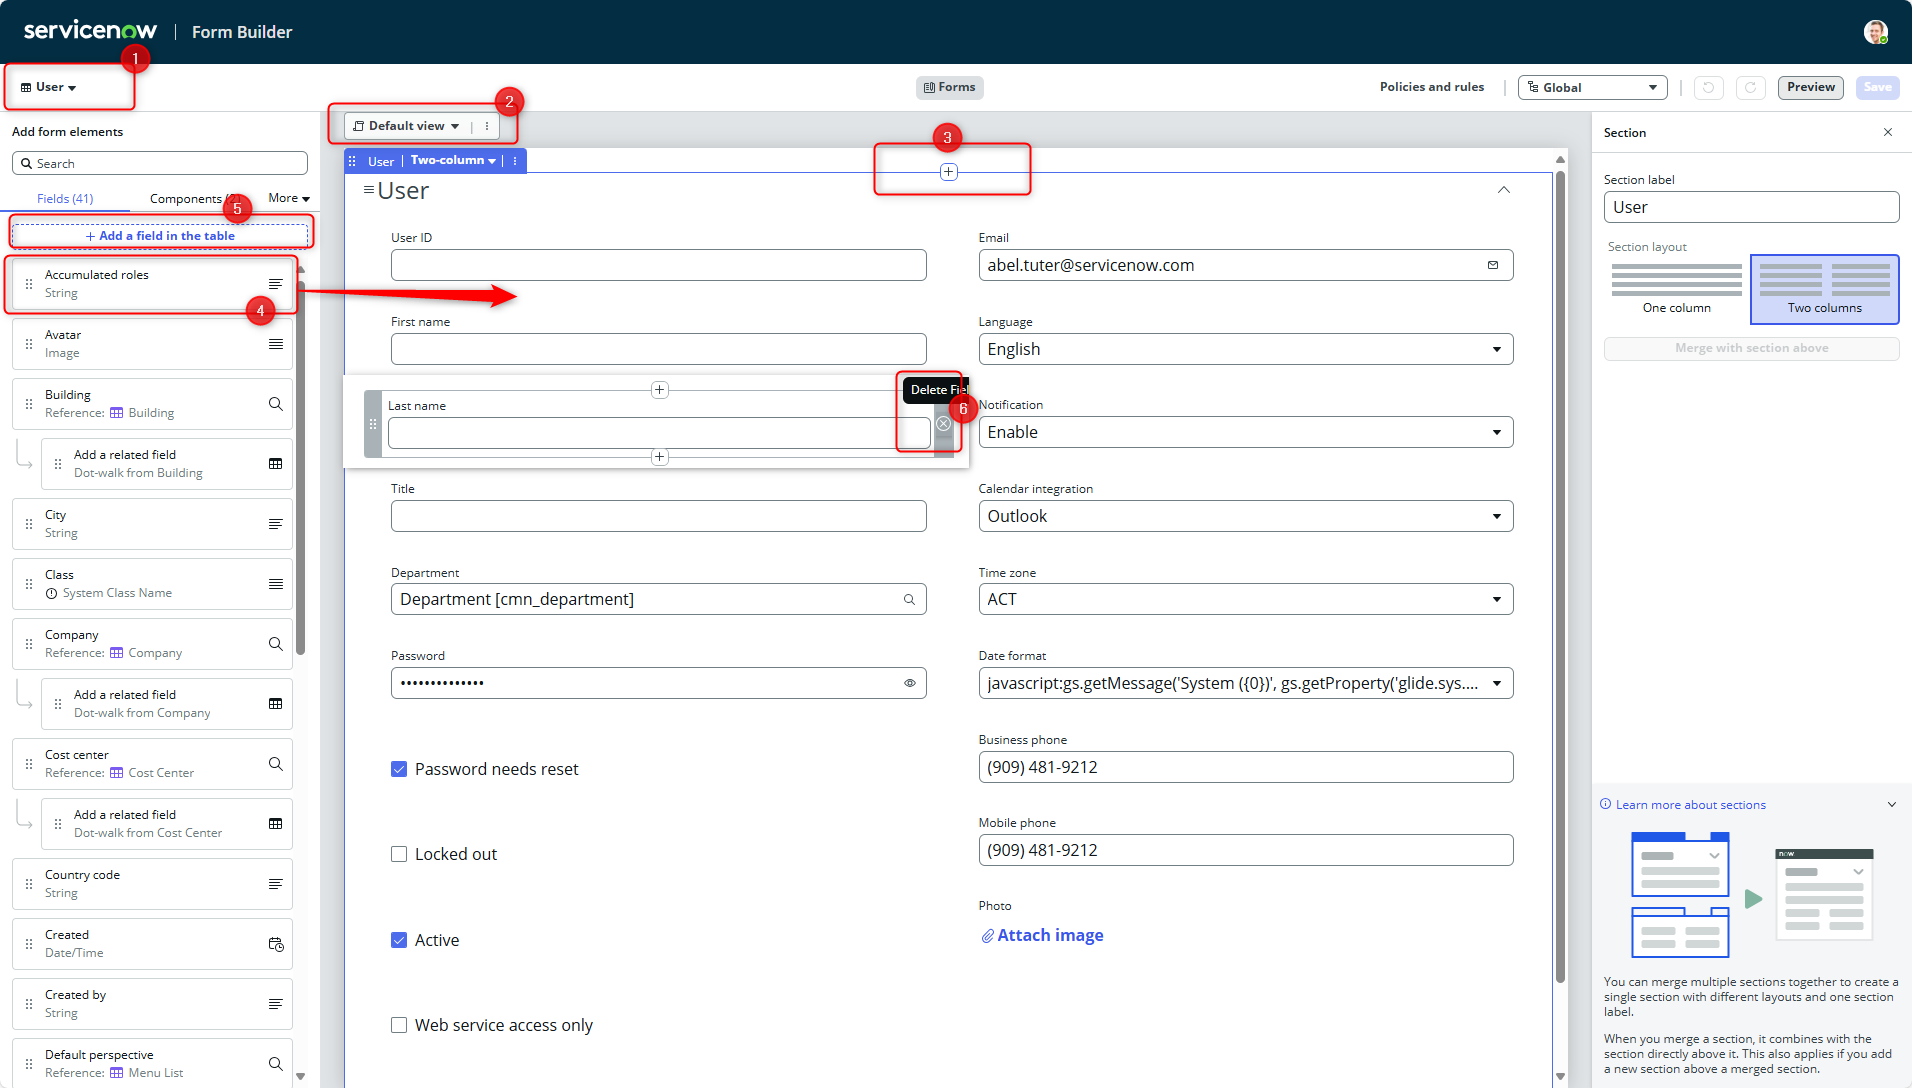Click the User ID input field
Image resolution: width=1912 pixels, height=1088 pixels.
click(x=658, y=265)
